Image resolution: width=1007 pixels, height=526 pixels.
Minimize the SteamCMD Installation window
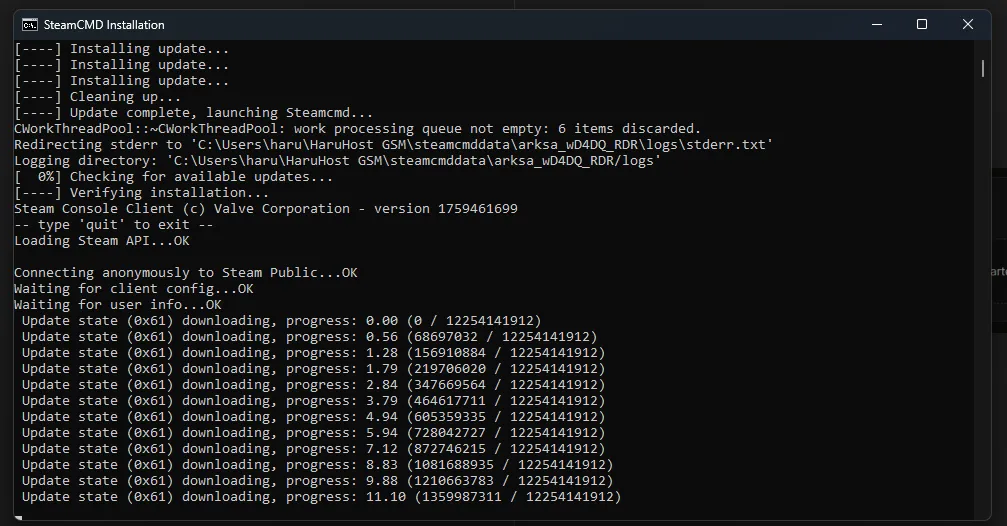877,24
